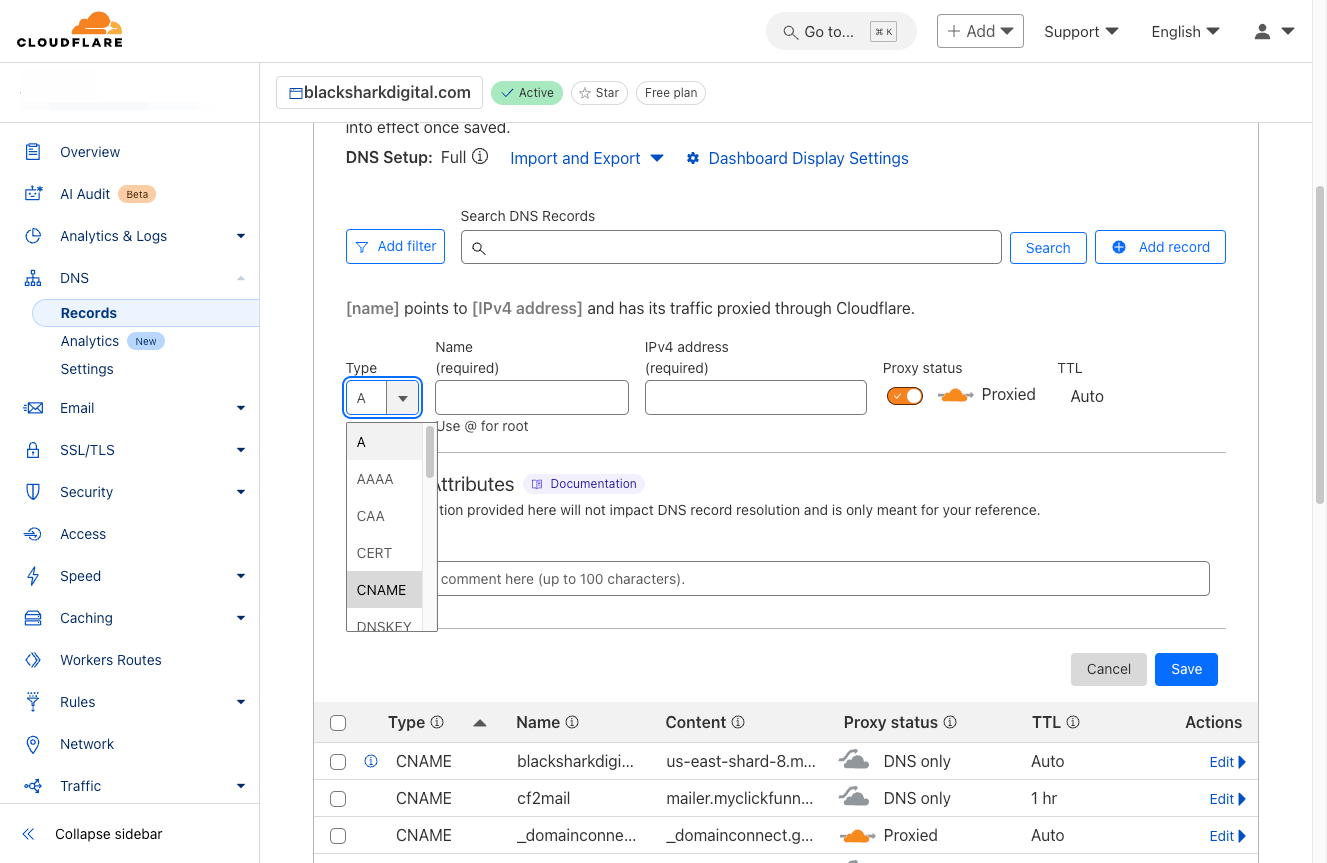Check the box for the blacksharkdigi CNAME record

tap(338, 762)
